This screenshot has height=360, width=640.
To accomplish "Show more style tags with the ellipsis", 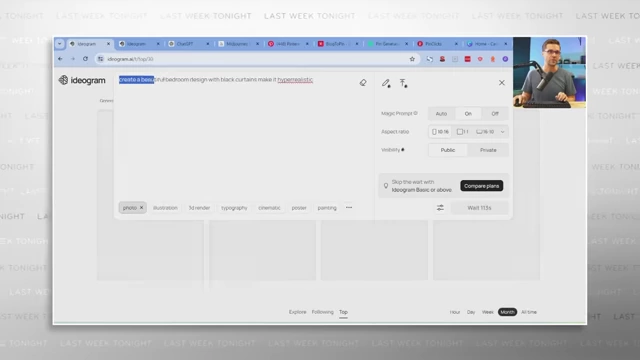I will [x=349, y=207].
